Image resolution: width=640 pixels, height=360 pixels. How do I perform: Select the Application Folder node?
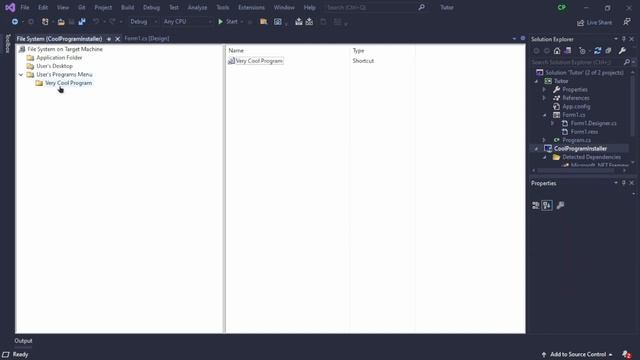tap(59, 58)
